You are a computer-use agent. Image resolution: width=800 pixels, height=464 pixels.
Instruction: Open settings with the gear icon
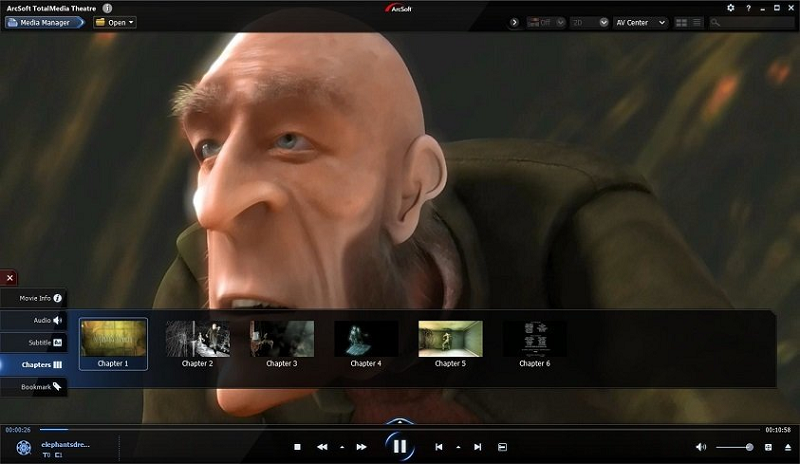[x=730, y=7]
